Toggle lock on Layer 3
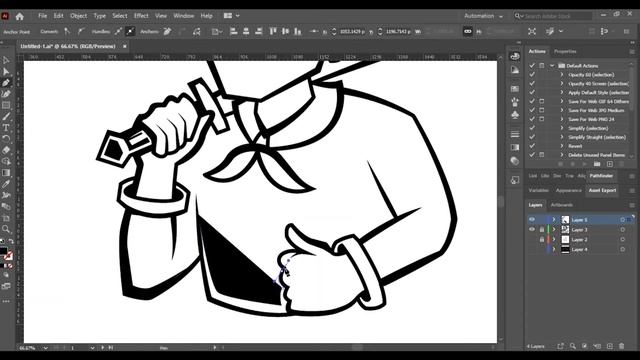 [x=542, y=229]
